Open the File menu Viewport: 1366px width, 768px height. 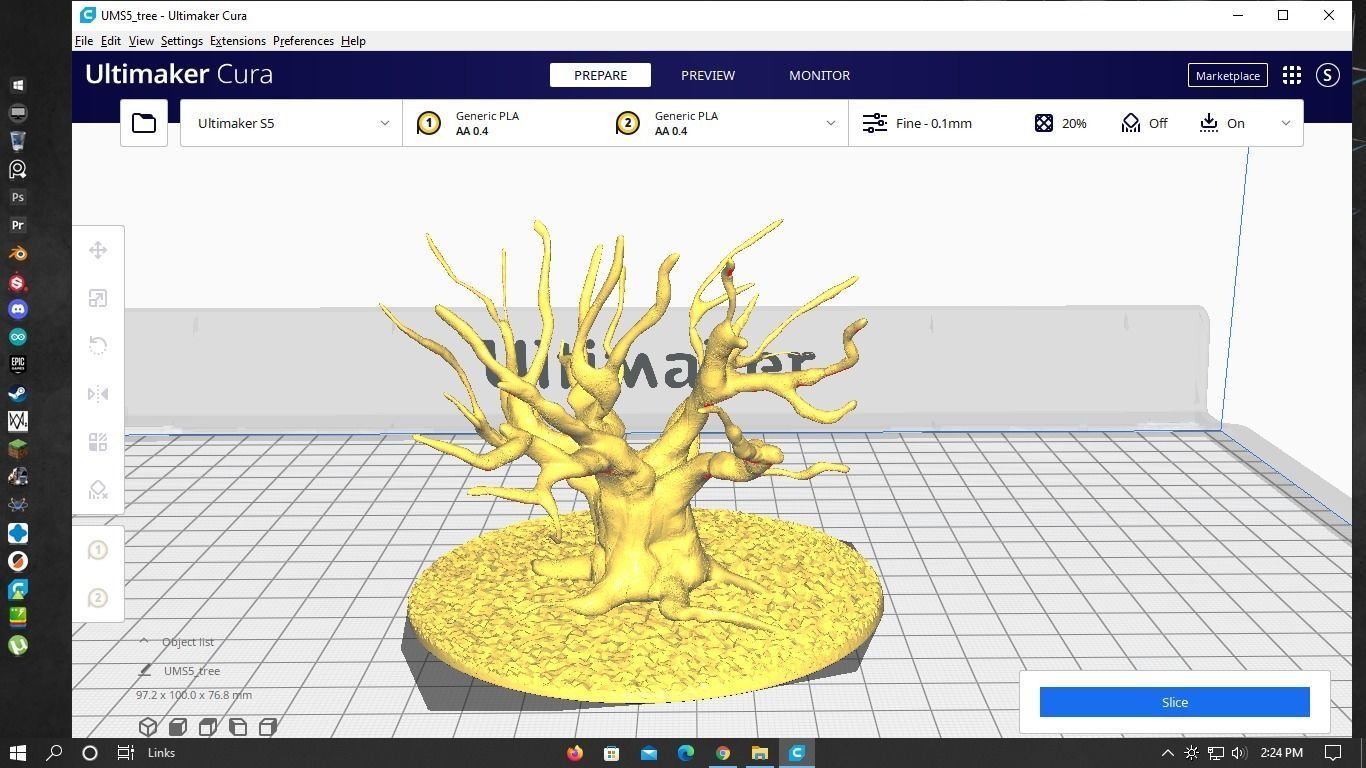tap(84, 41)
